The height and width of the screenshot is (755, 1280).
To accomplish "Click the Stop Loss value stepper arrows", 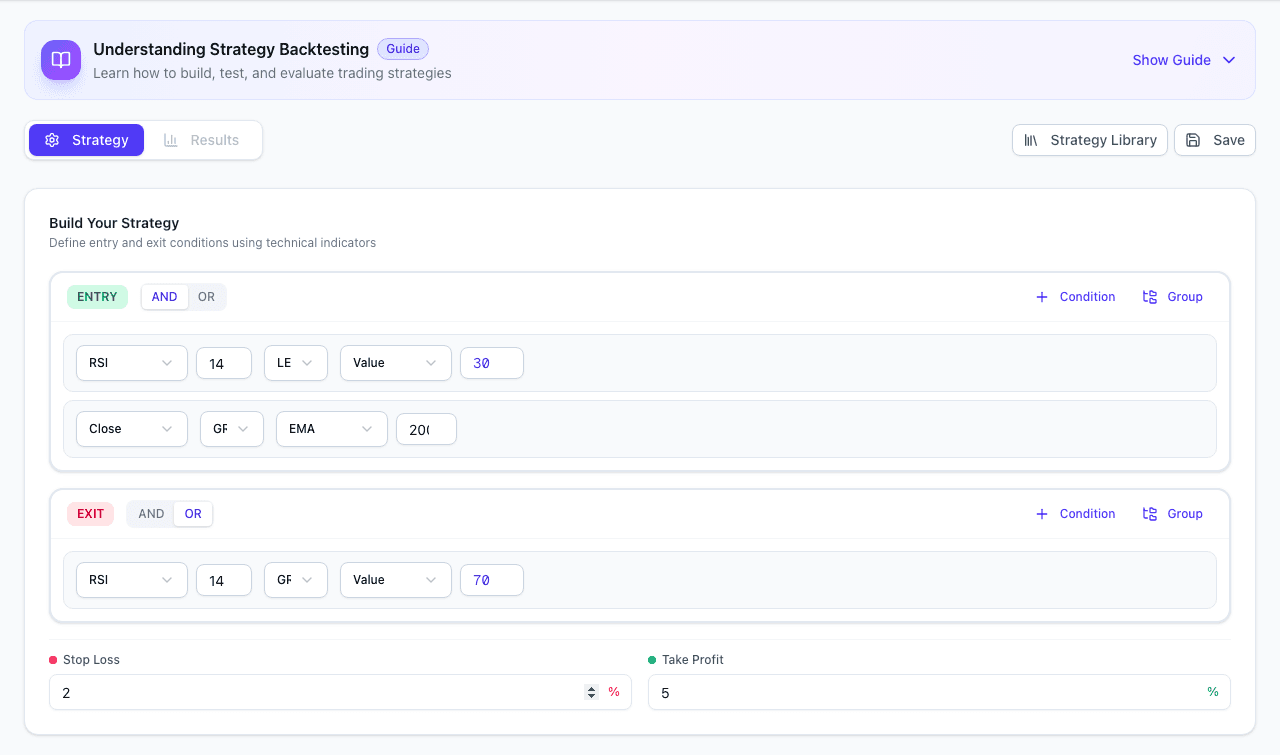I will click(x=590, y=691).
